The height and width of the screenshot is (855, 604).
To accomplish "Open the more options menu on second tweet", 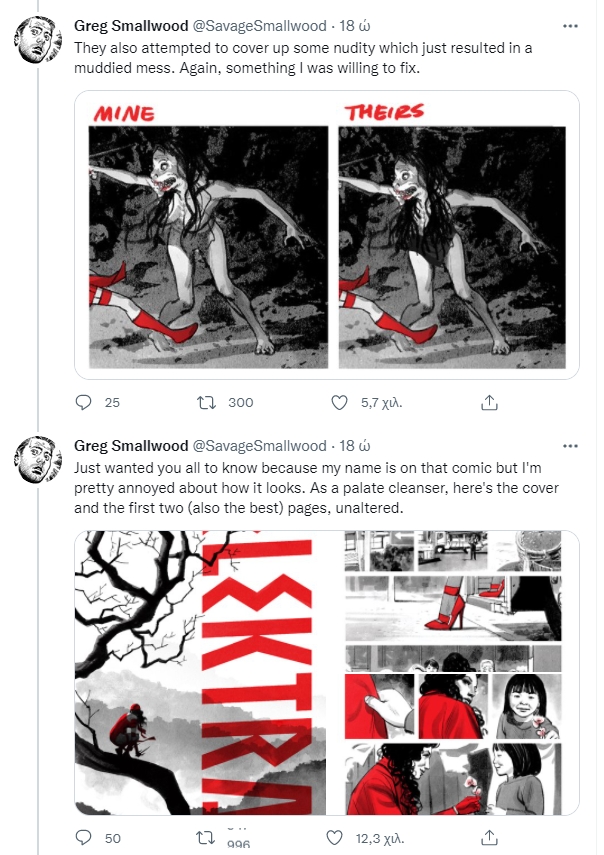I will pos(570,445).
